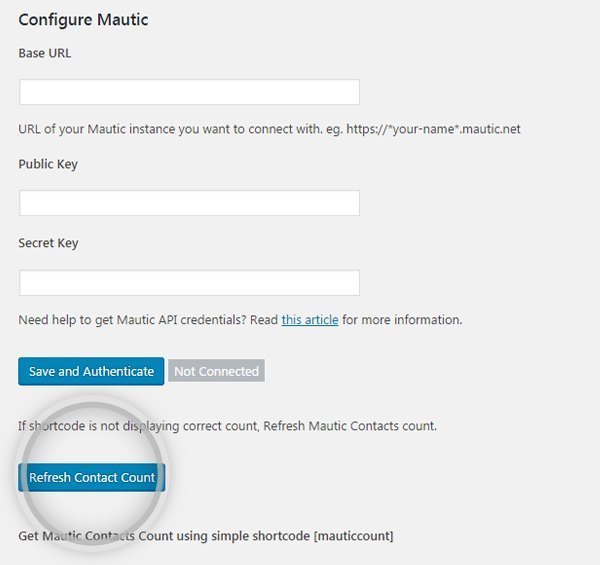Click the Secret Key field label
Screen dimensions: 600x565
48,243
